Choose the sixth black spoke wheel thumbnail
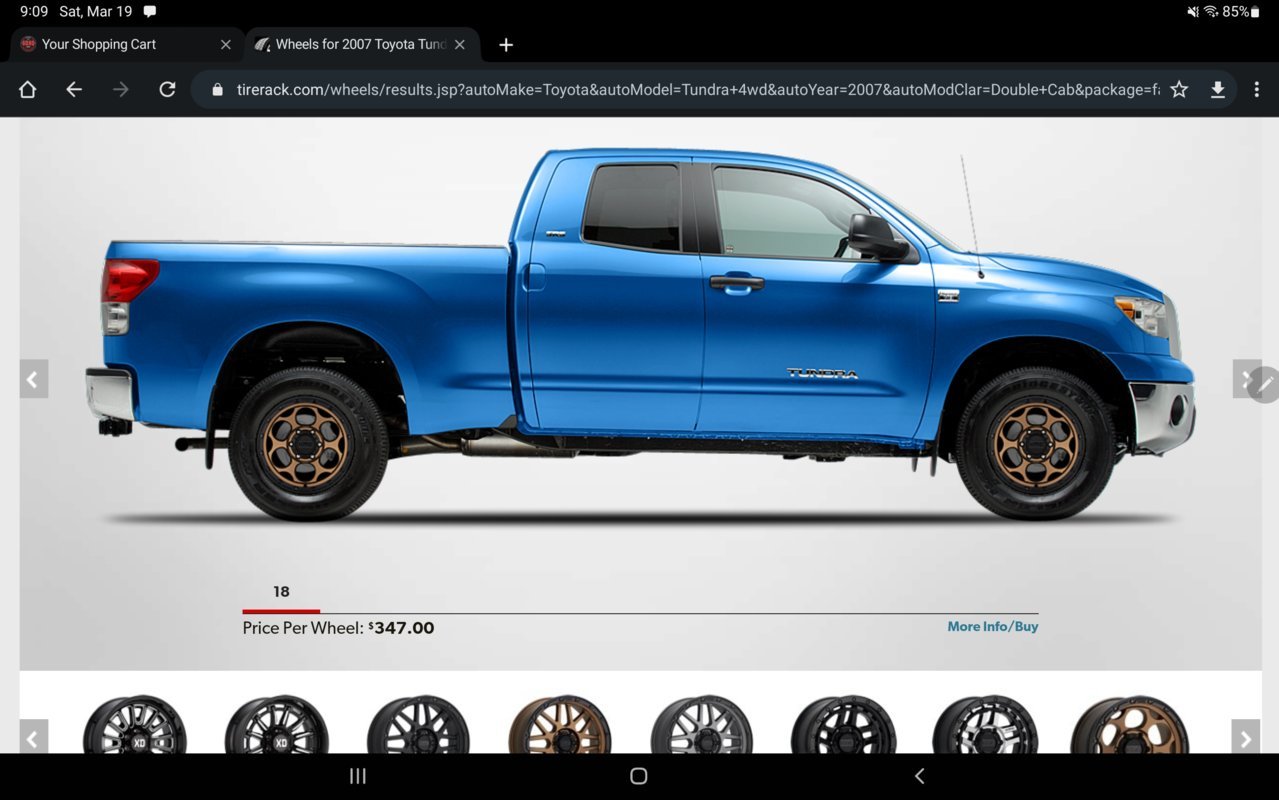The width and height of the screenshot is (1279, 800). coord(843,725)
